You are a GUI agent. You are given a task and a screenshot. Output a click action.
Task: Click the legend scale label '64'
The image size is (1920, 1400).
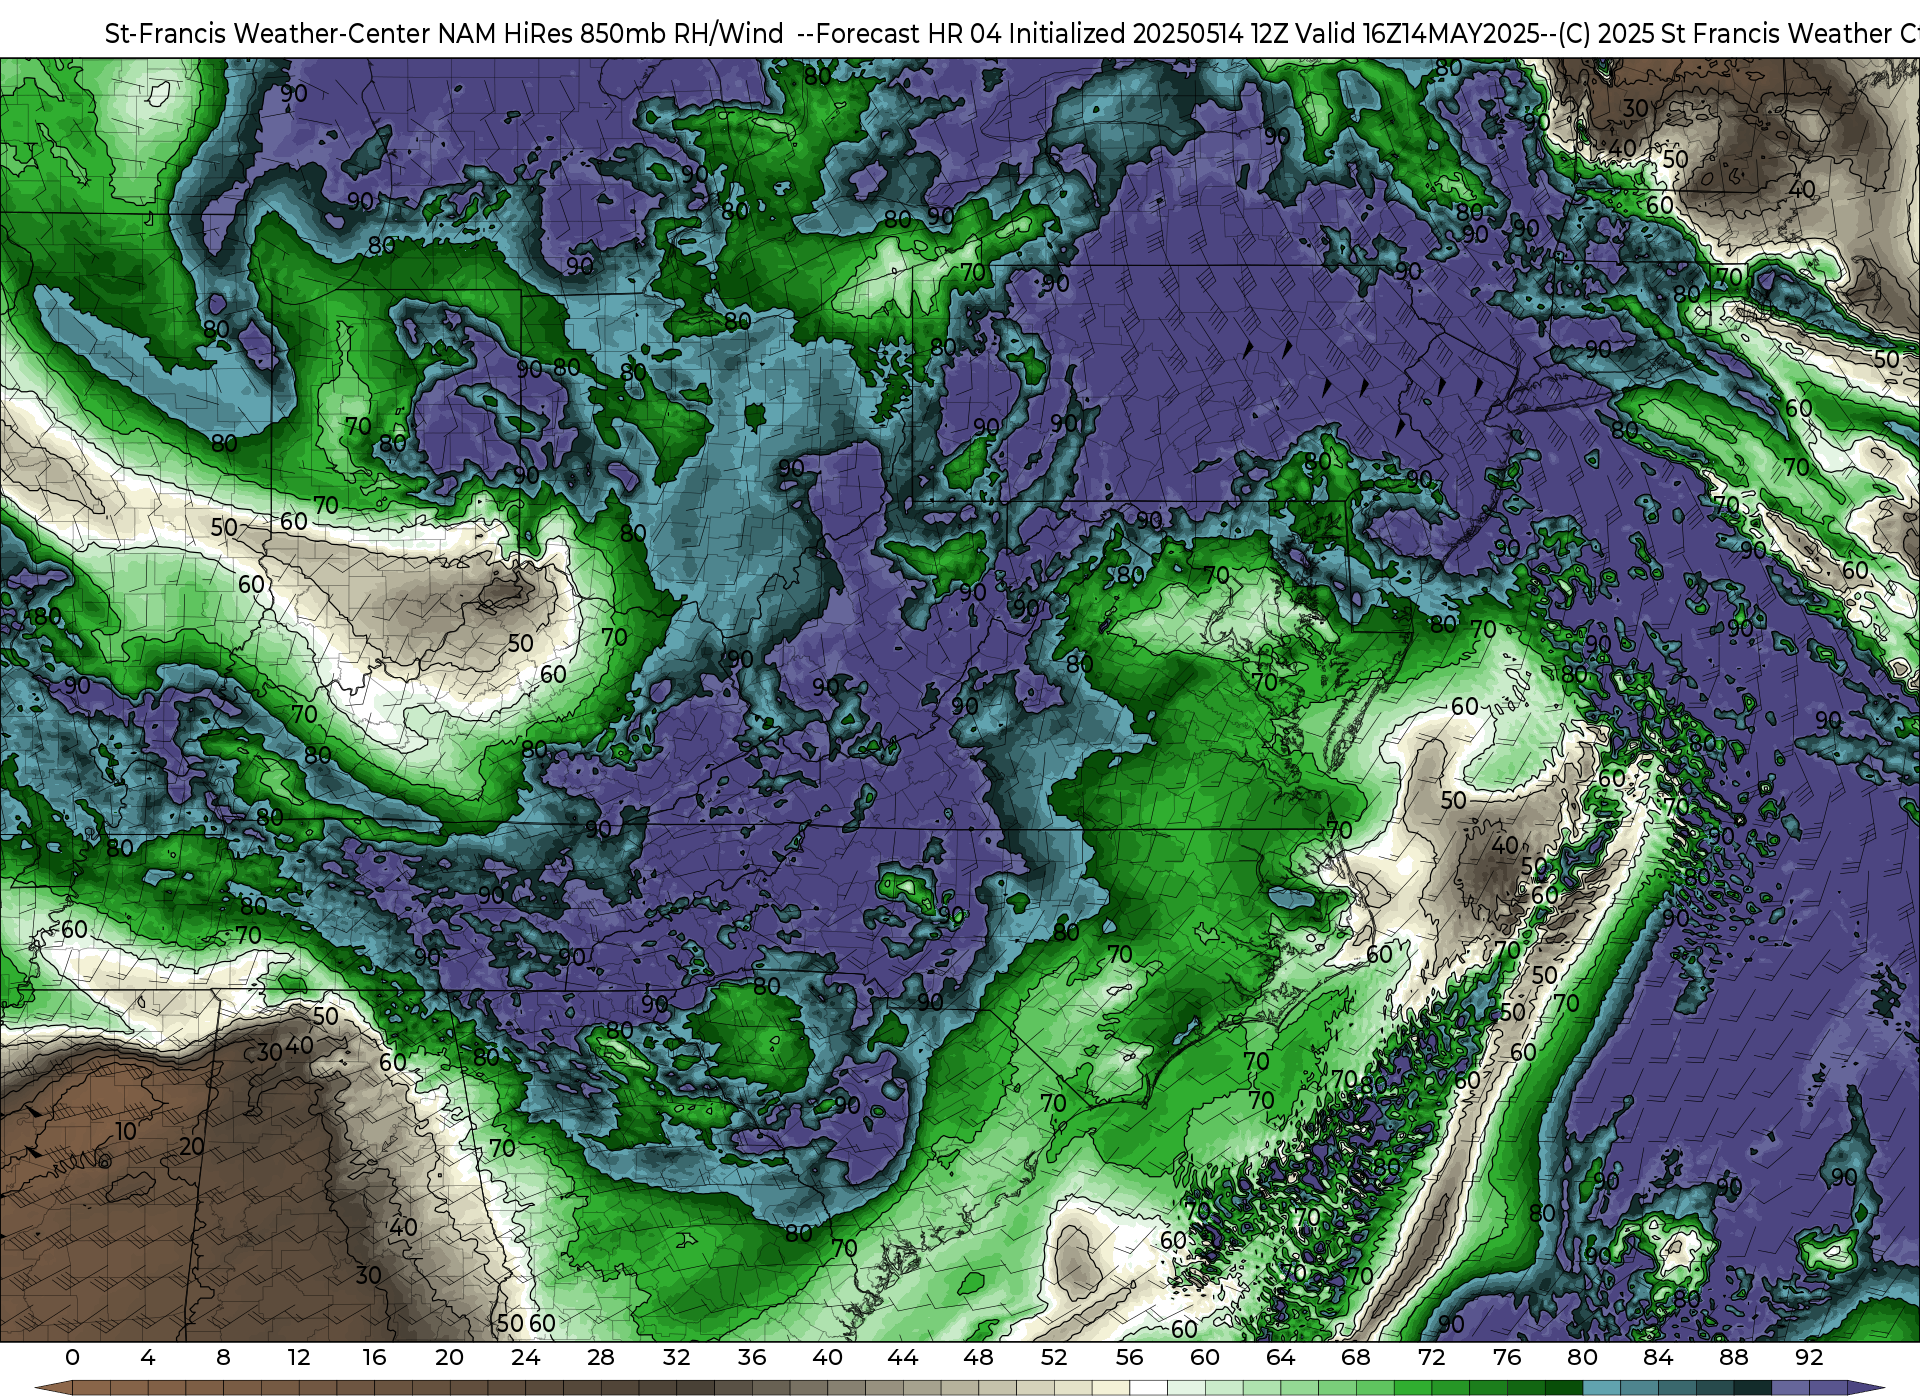click(1280, 1357)
